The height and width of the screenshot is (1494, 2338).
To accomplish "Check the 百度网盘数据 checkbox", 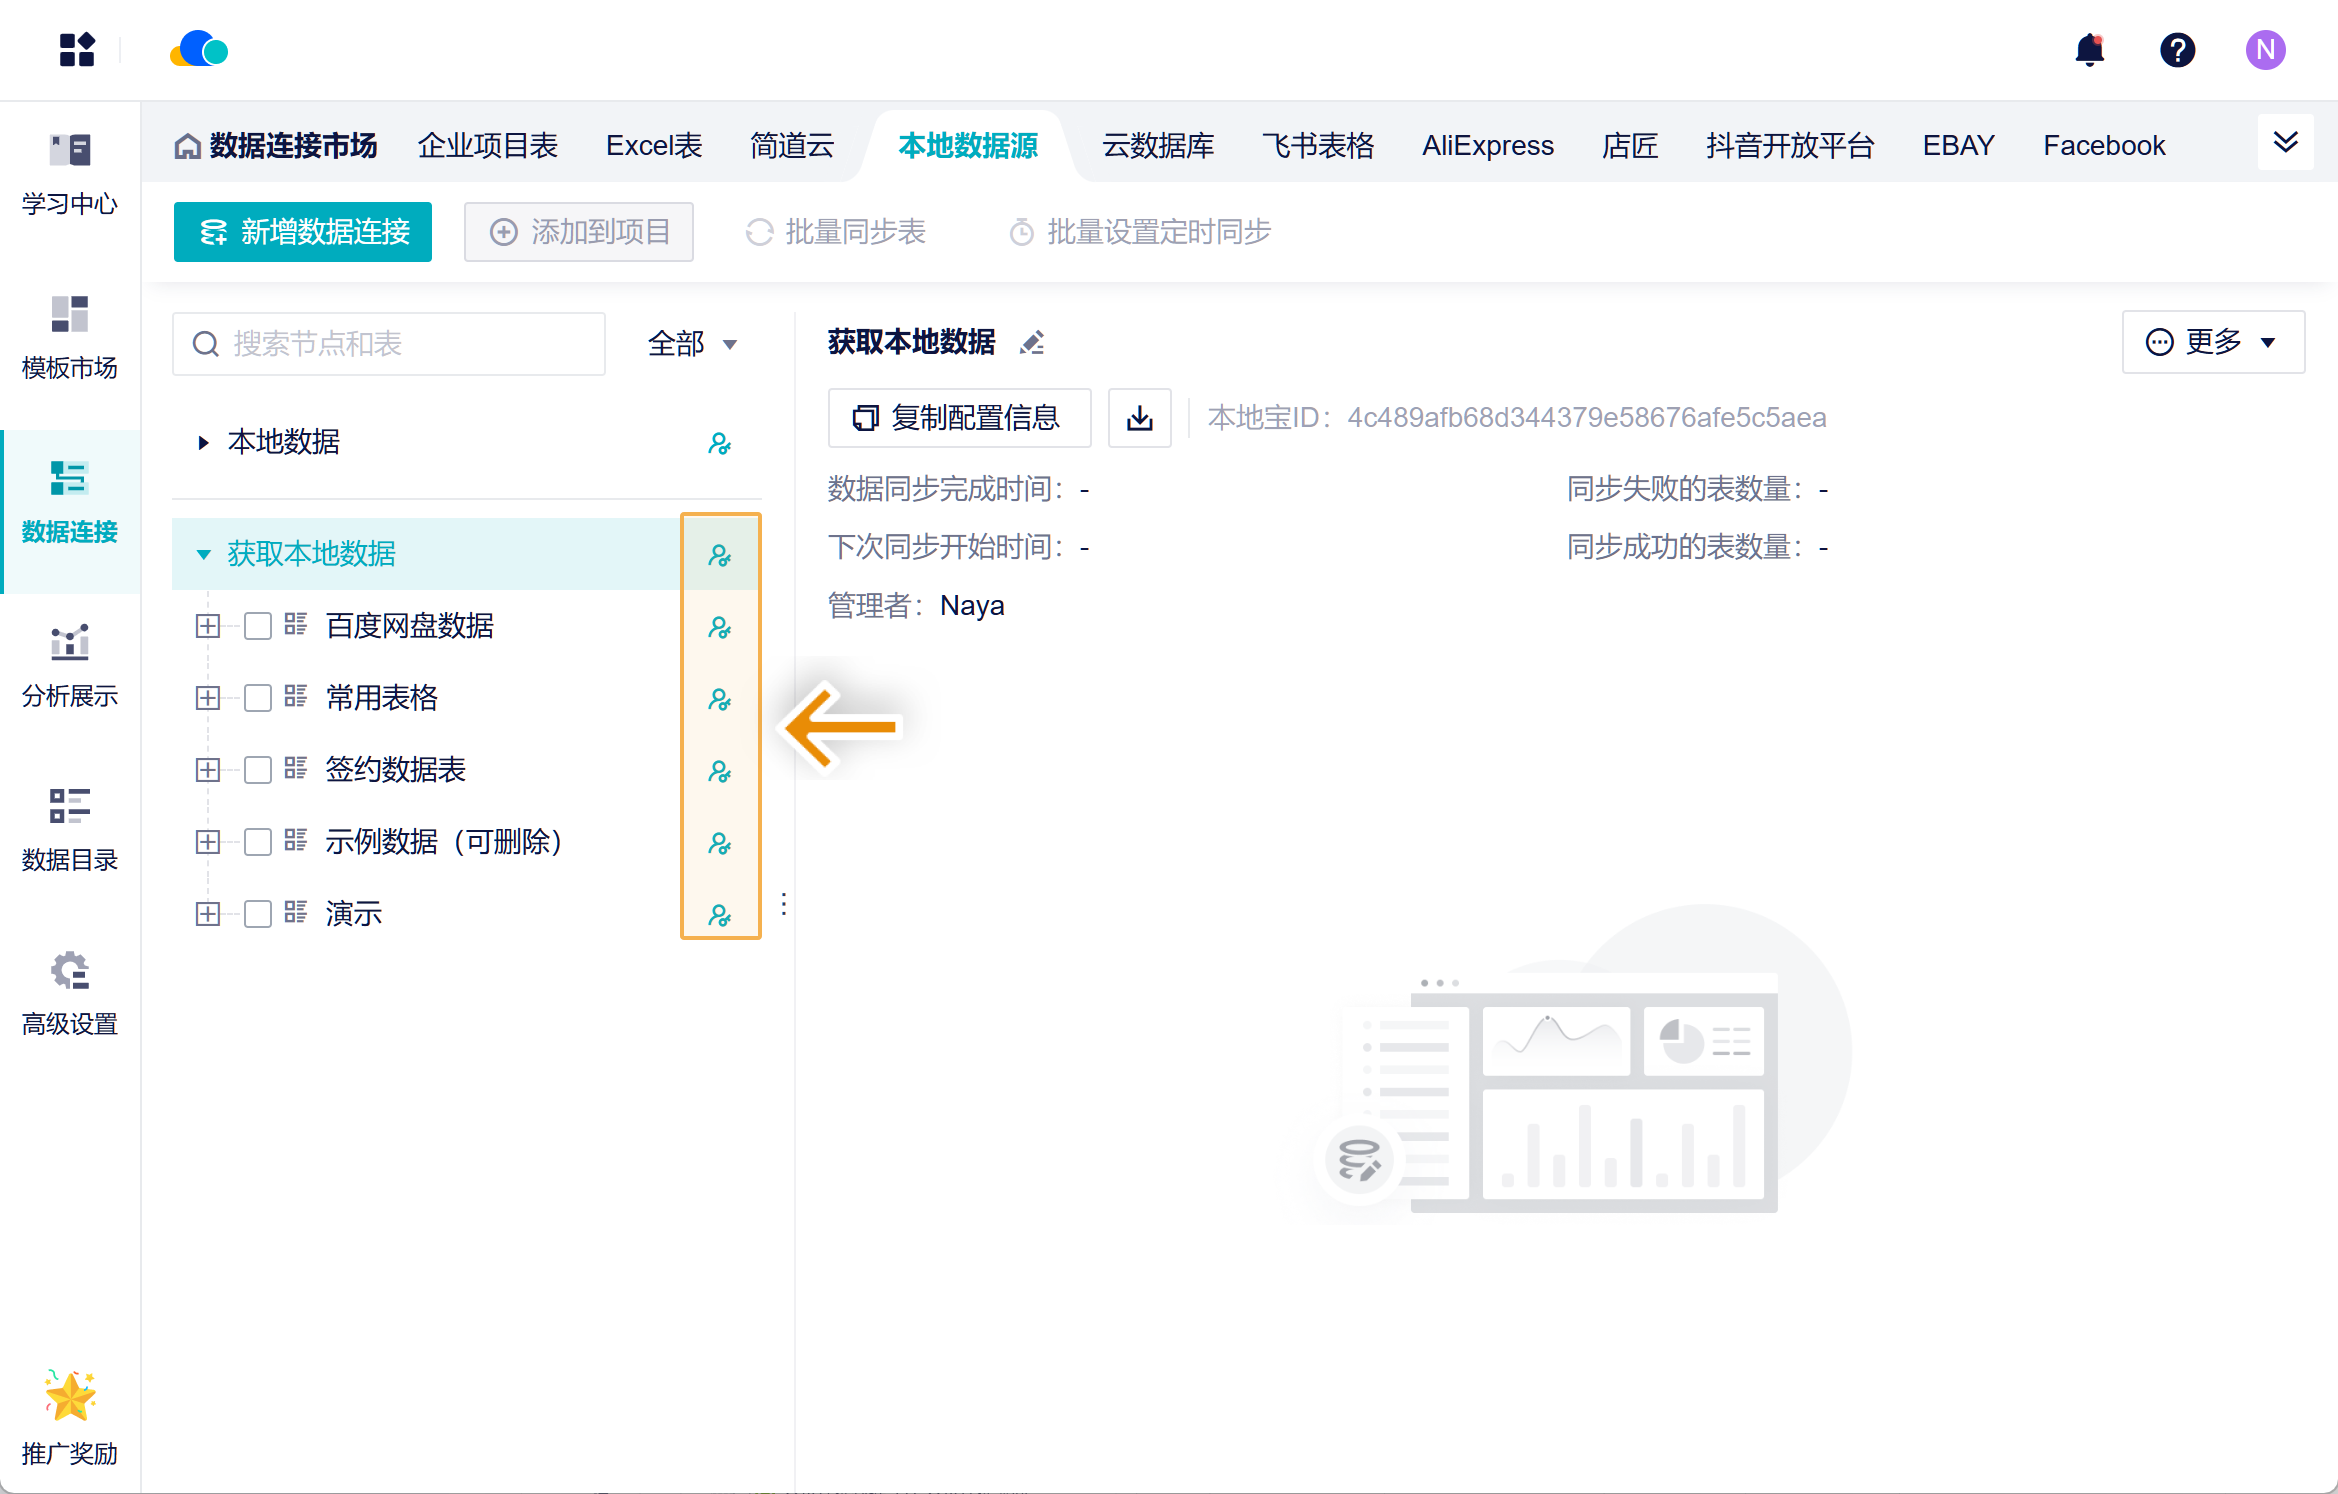I will (258, 626).
